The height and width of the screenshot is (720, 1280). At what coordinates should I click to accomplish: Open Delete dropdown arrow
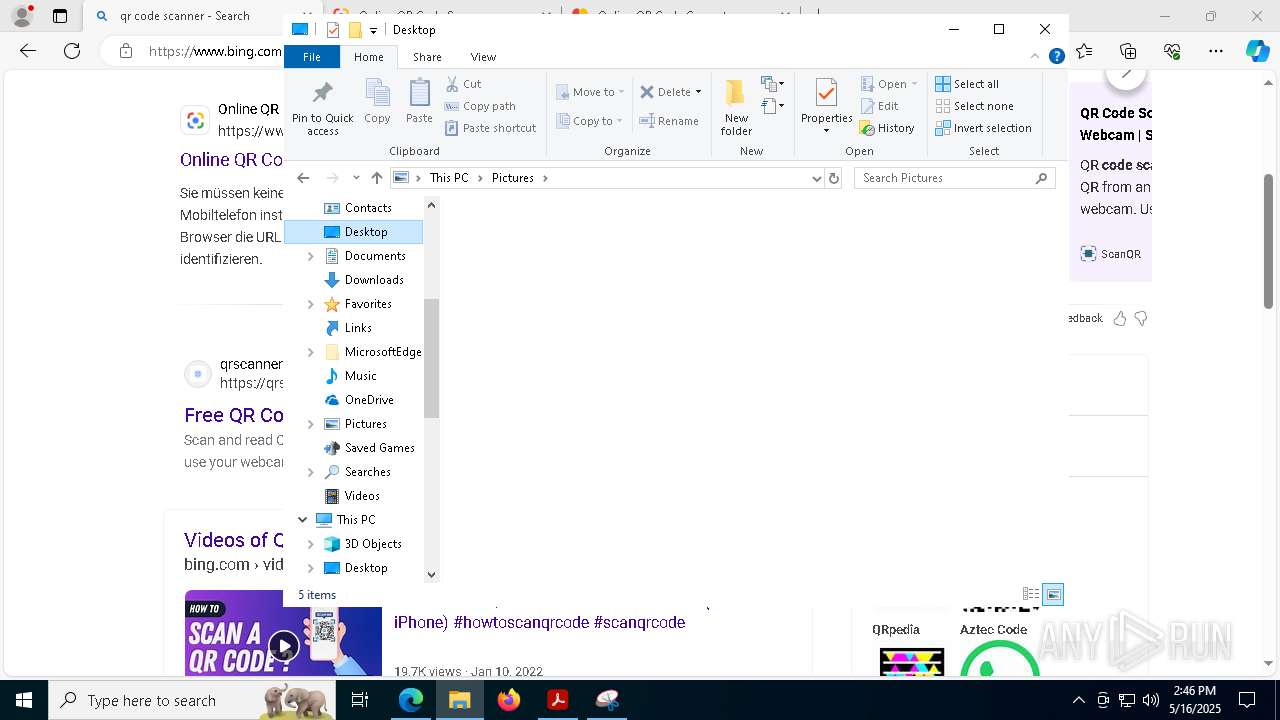(x=698, y=92)
